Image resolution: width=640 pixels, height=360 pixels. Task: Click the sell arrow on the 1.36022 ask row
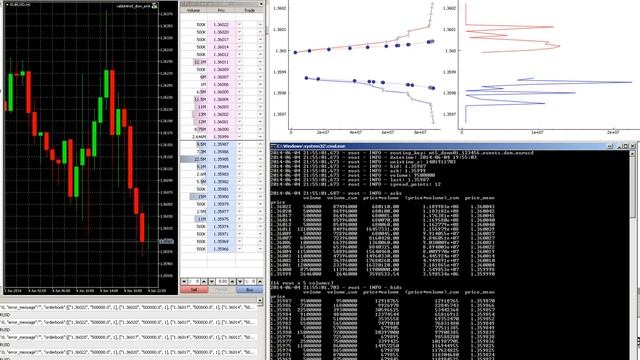(x=240, y=24)
